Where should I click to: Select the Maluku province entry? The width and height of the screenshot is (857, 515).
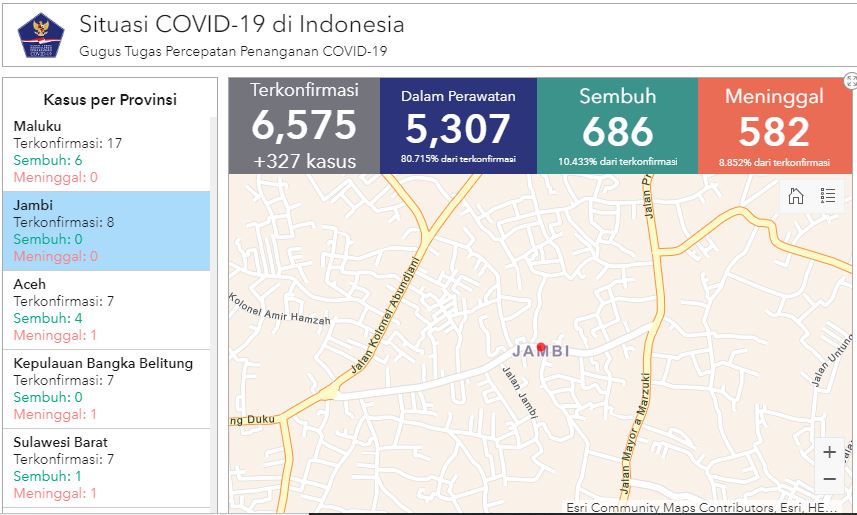point(107,152)
